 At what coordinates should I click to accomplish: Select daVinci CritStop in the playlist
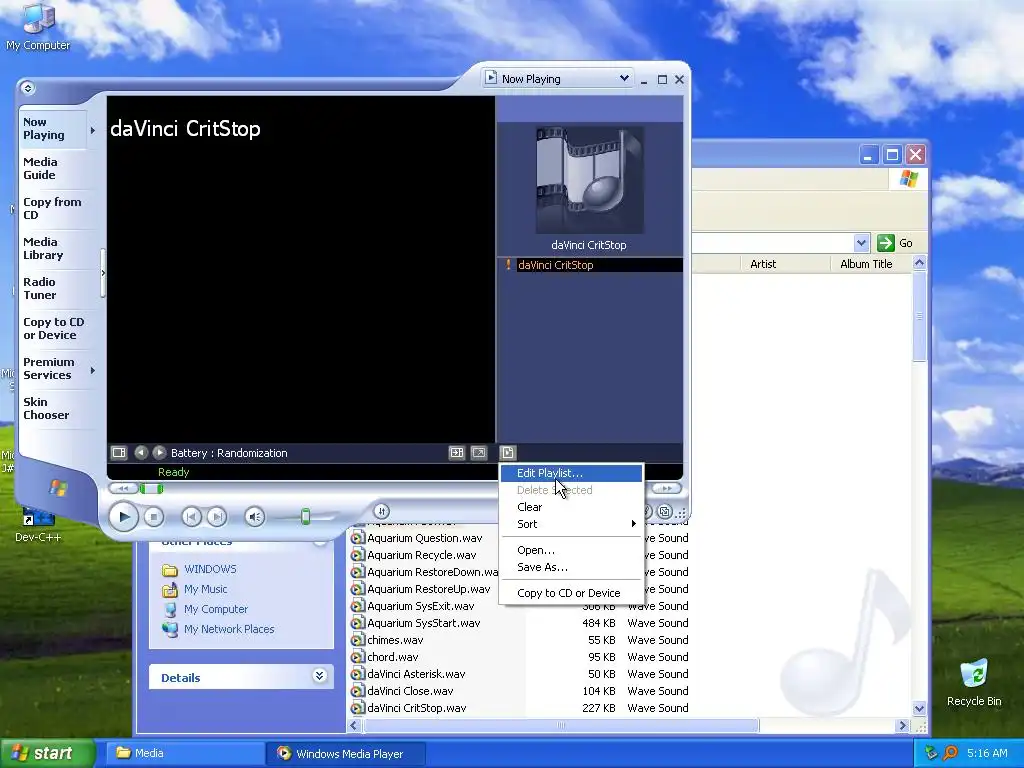pos(590,265)
